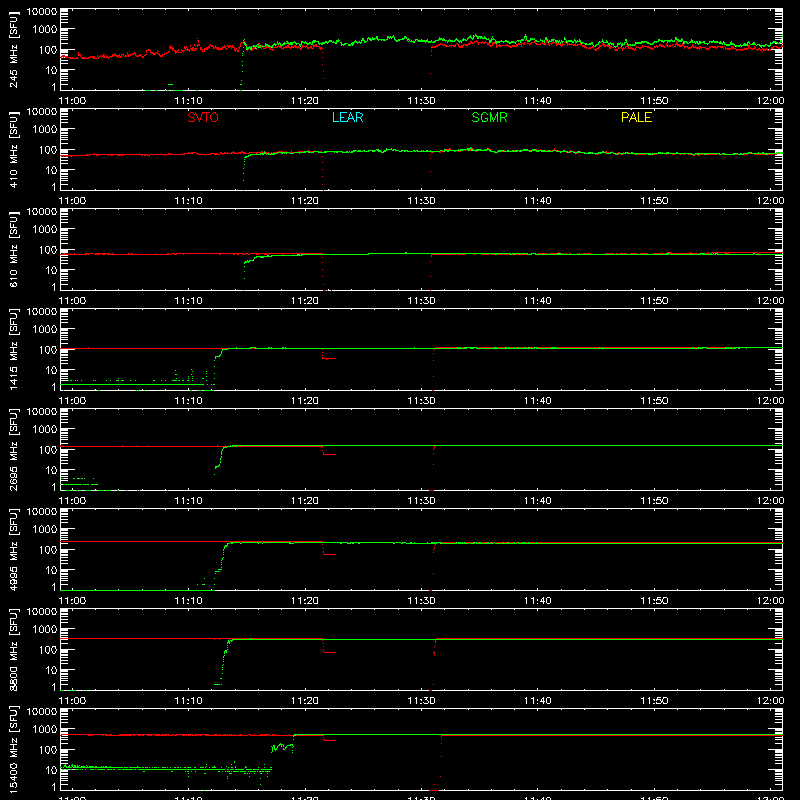The width and height of the screenshot is (800, 800).
Task: Select the '2695 MHz [SFU]' axis title
Action: [x=14, y=450]
